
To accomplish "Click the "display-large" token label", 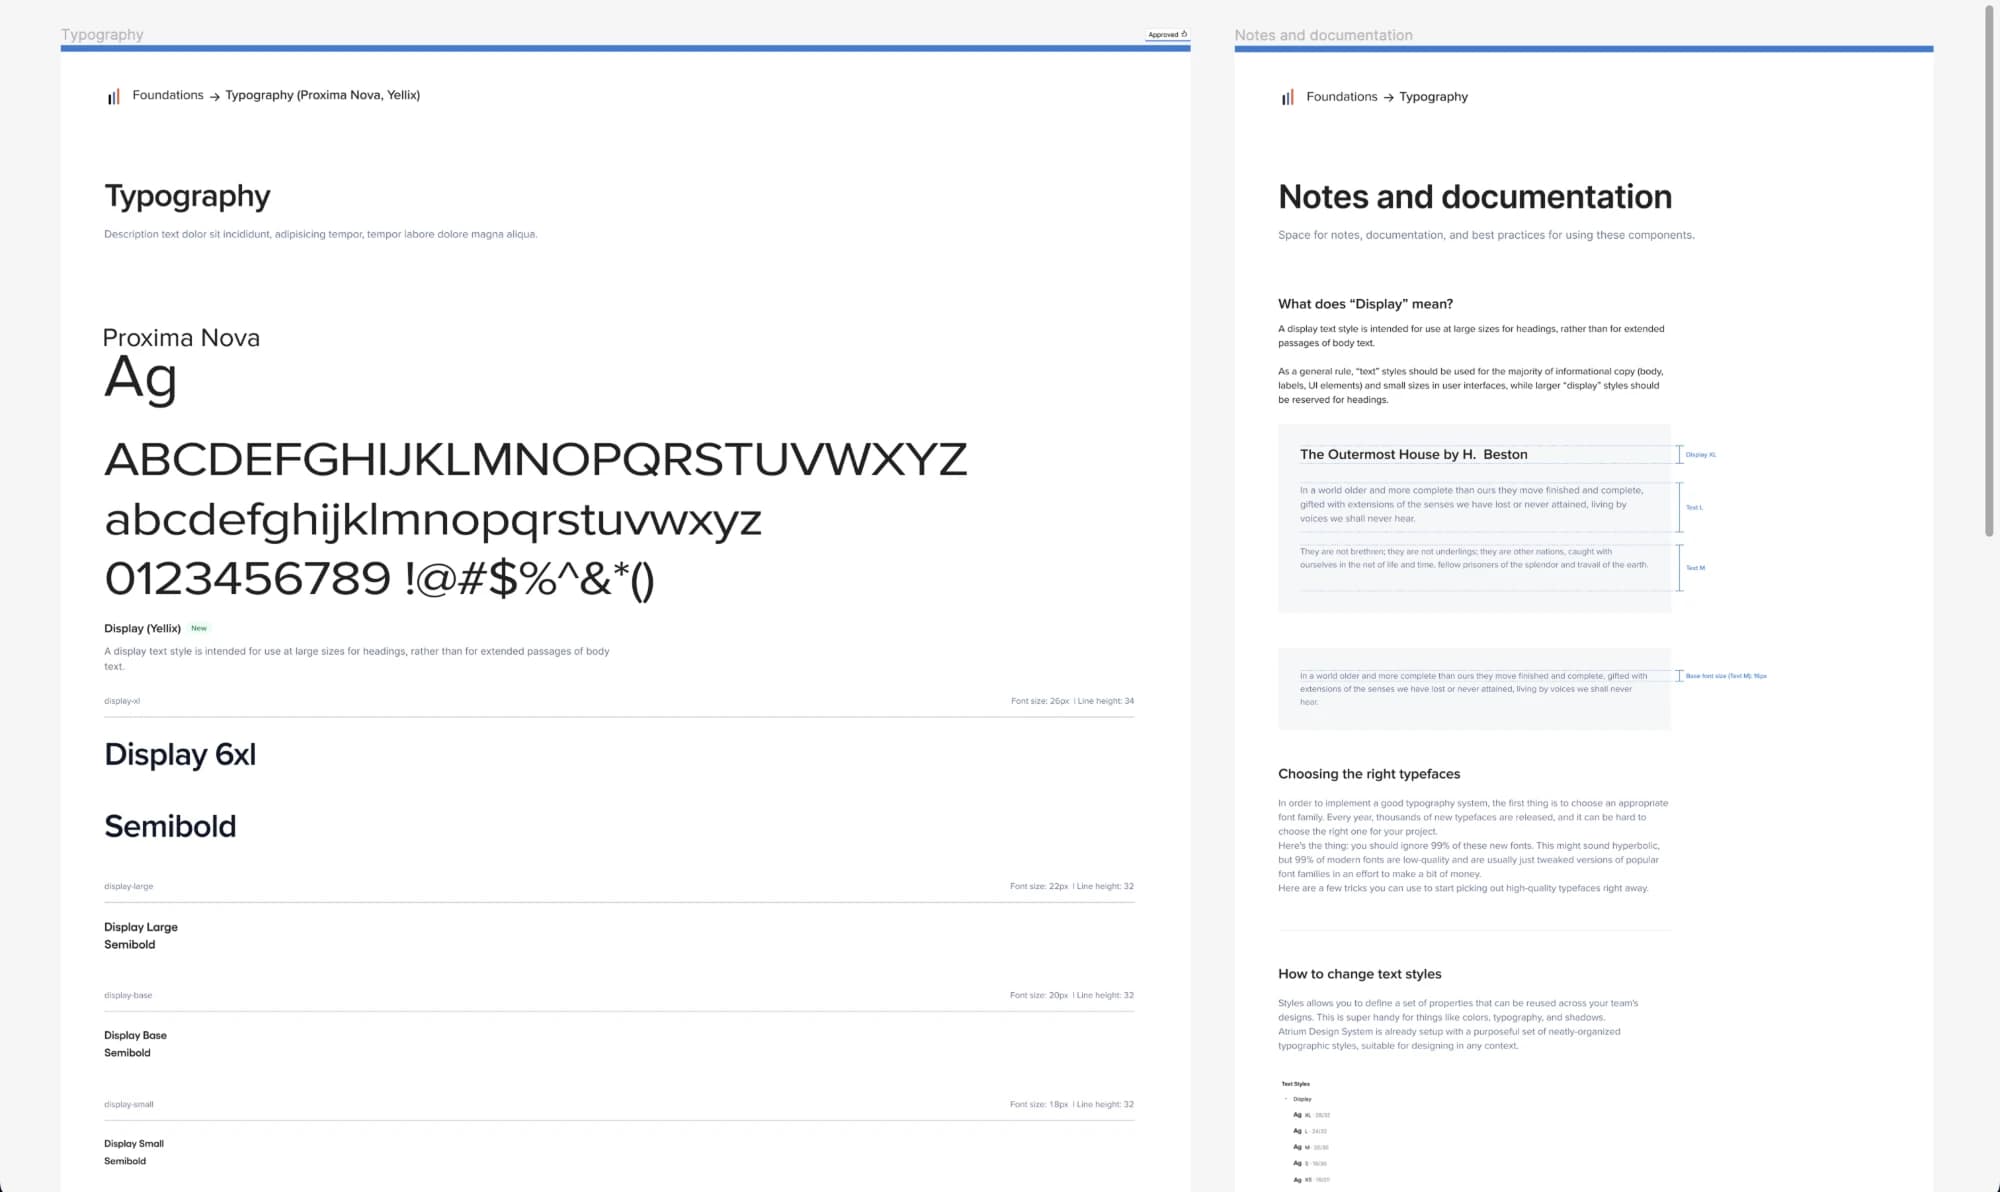I will click(129, 886).
